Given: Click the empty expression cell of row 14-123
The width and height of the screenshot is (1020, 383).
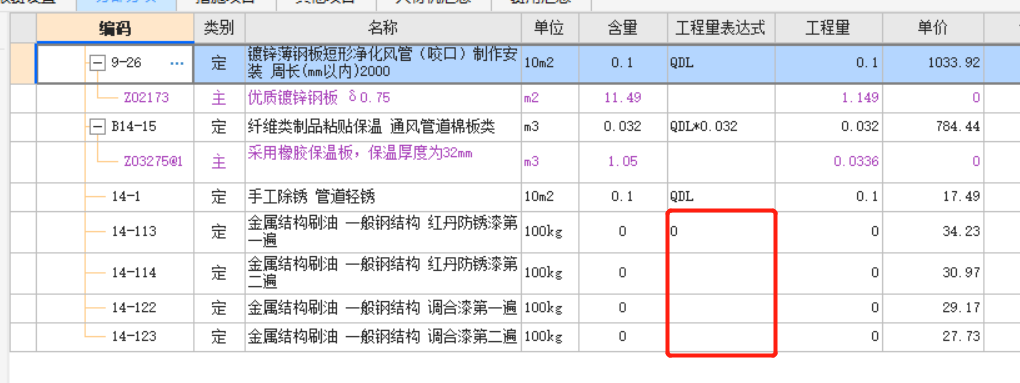Looking at the screenshot, I should click(721, 337).
